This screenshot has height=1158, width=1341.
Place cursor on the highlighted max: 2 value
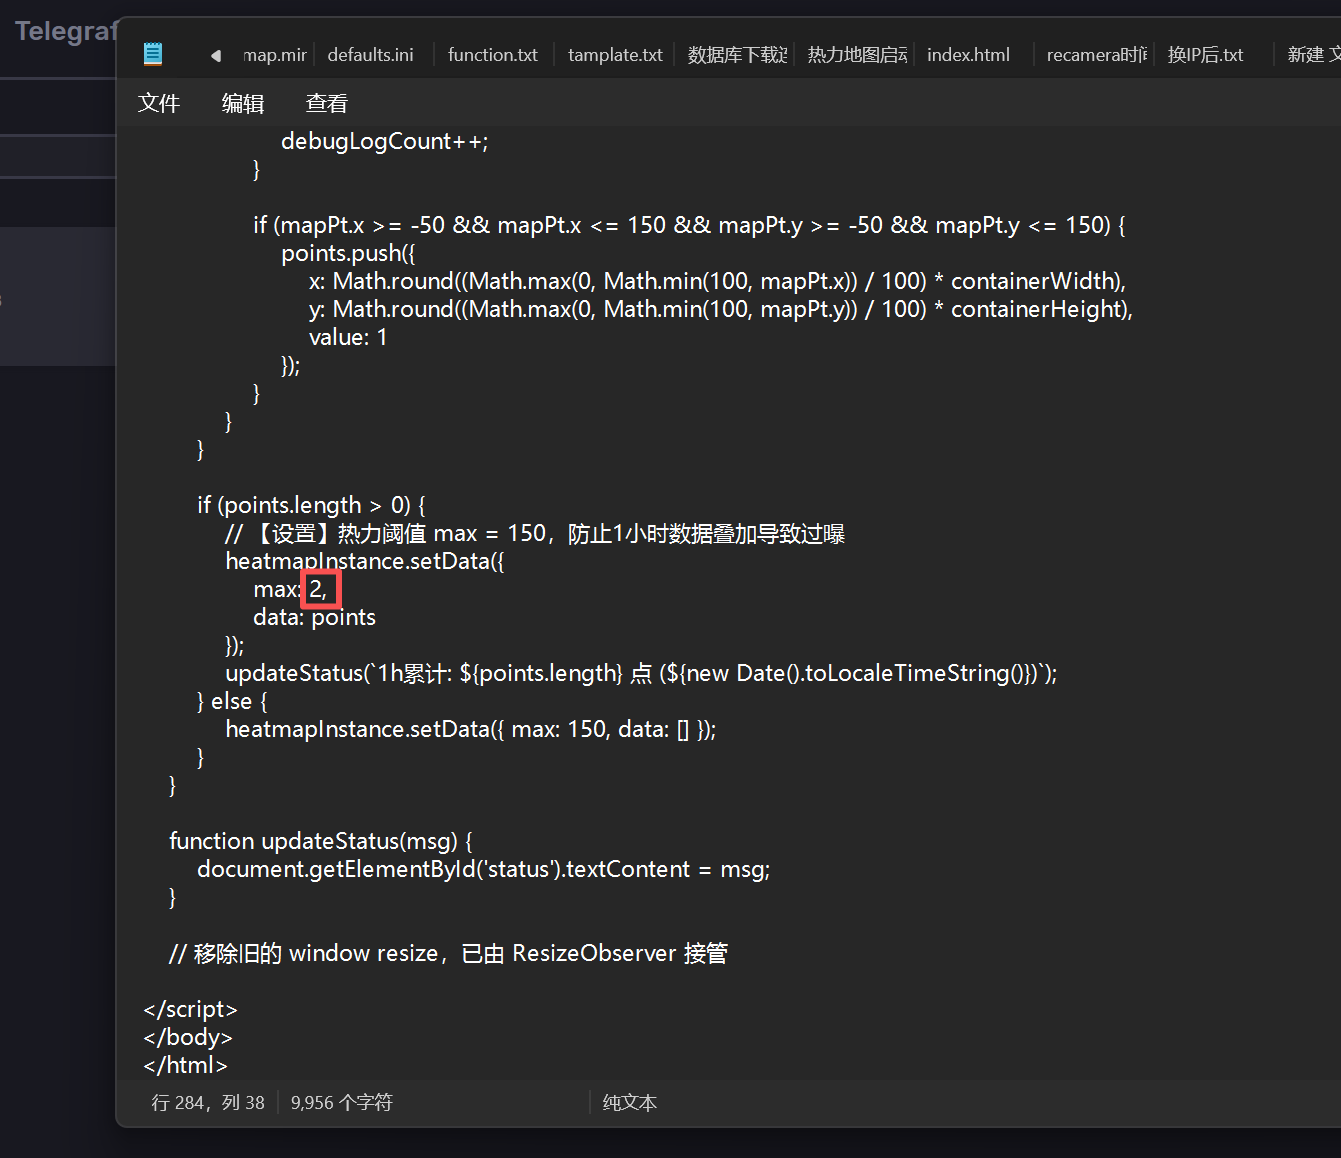pyautogui.click(x=316, y=589)
